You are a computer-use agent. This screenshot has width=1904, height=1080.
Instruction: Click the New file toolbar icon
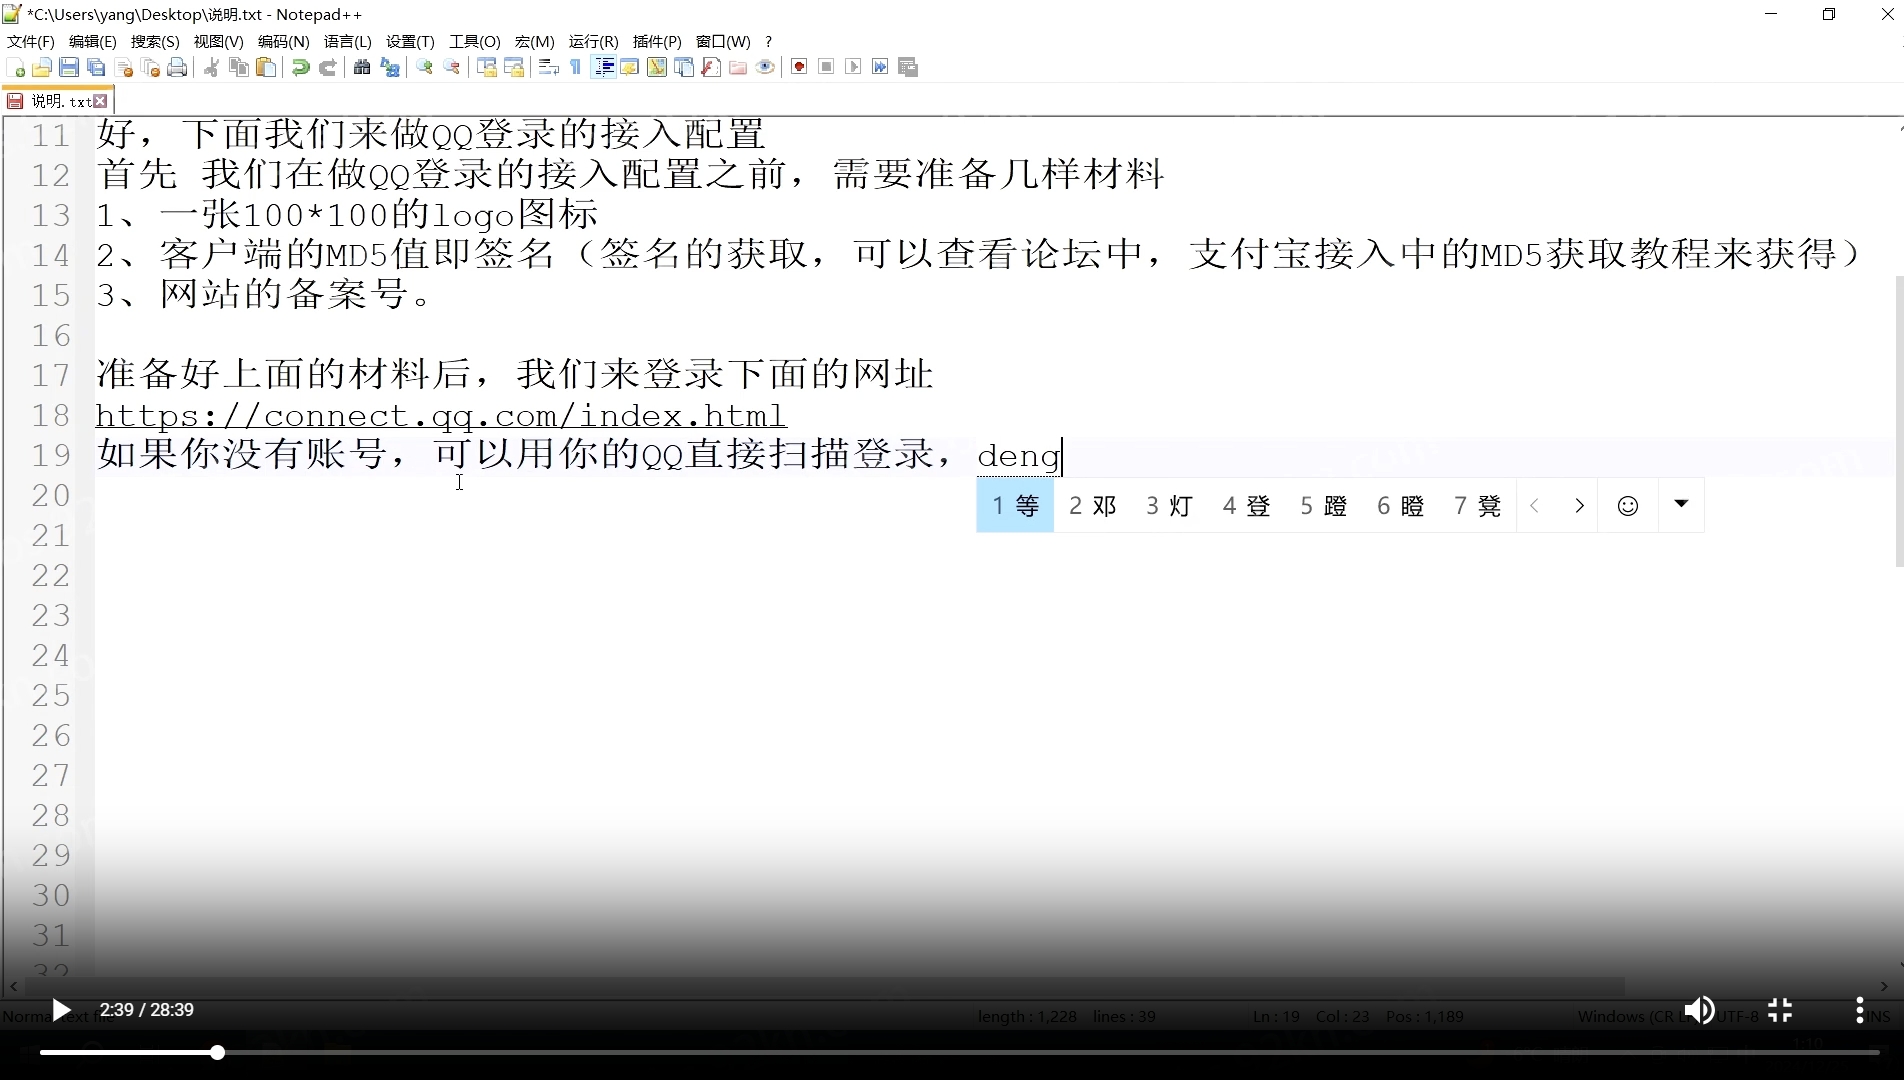tap(15, 67)
